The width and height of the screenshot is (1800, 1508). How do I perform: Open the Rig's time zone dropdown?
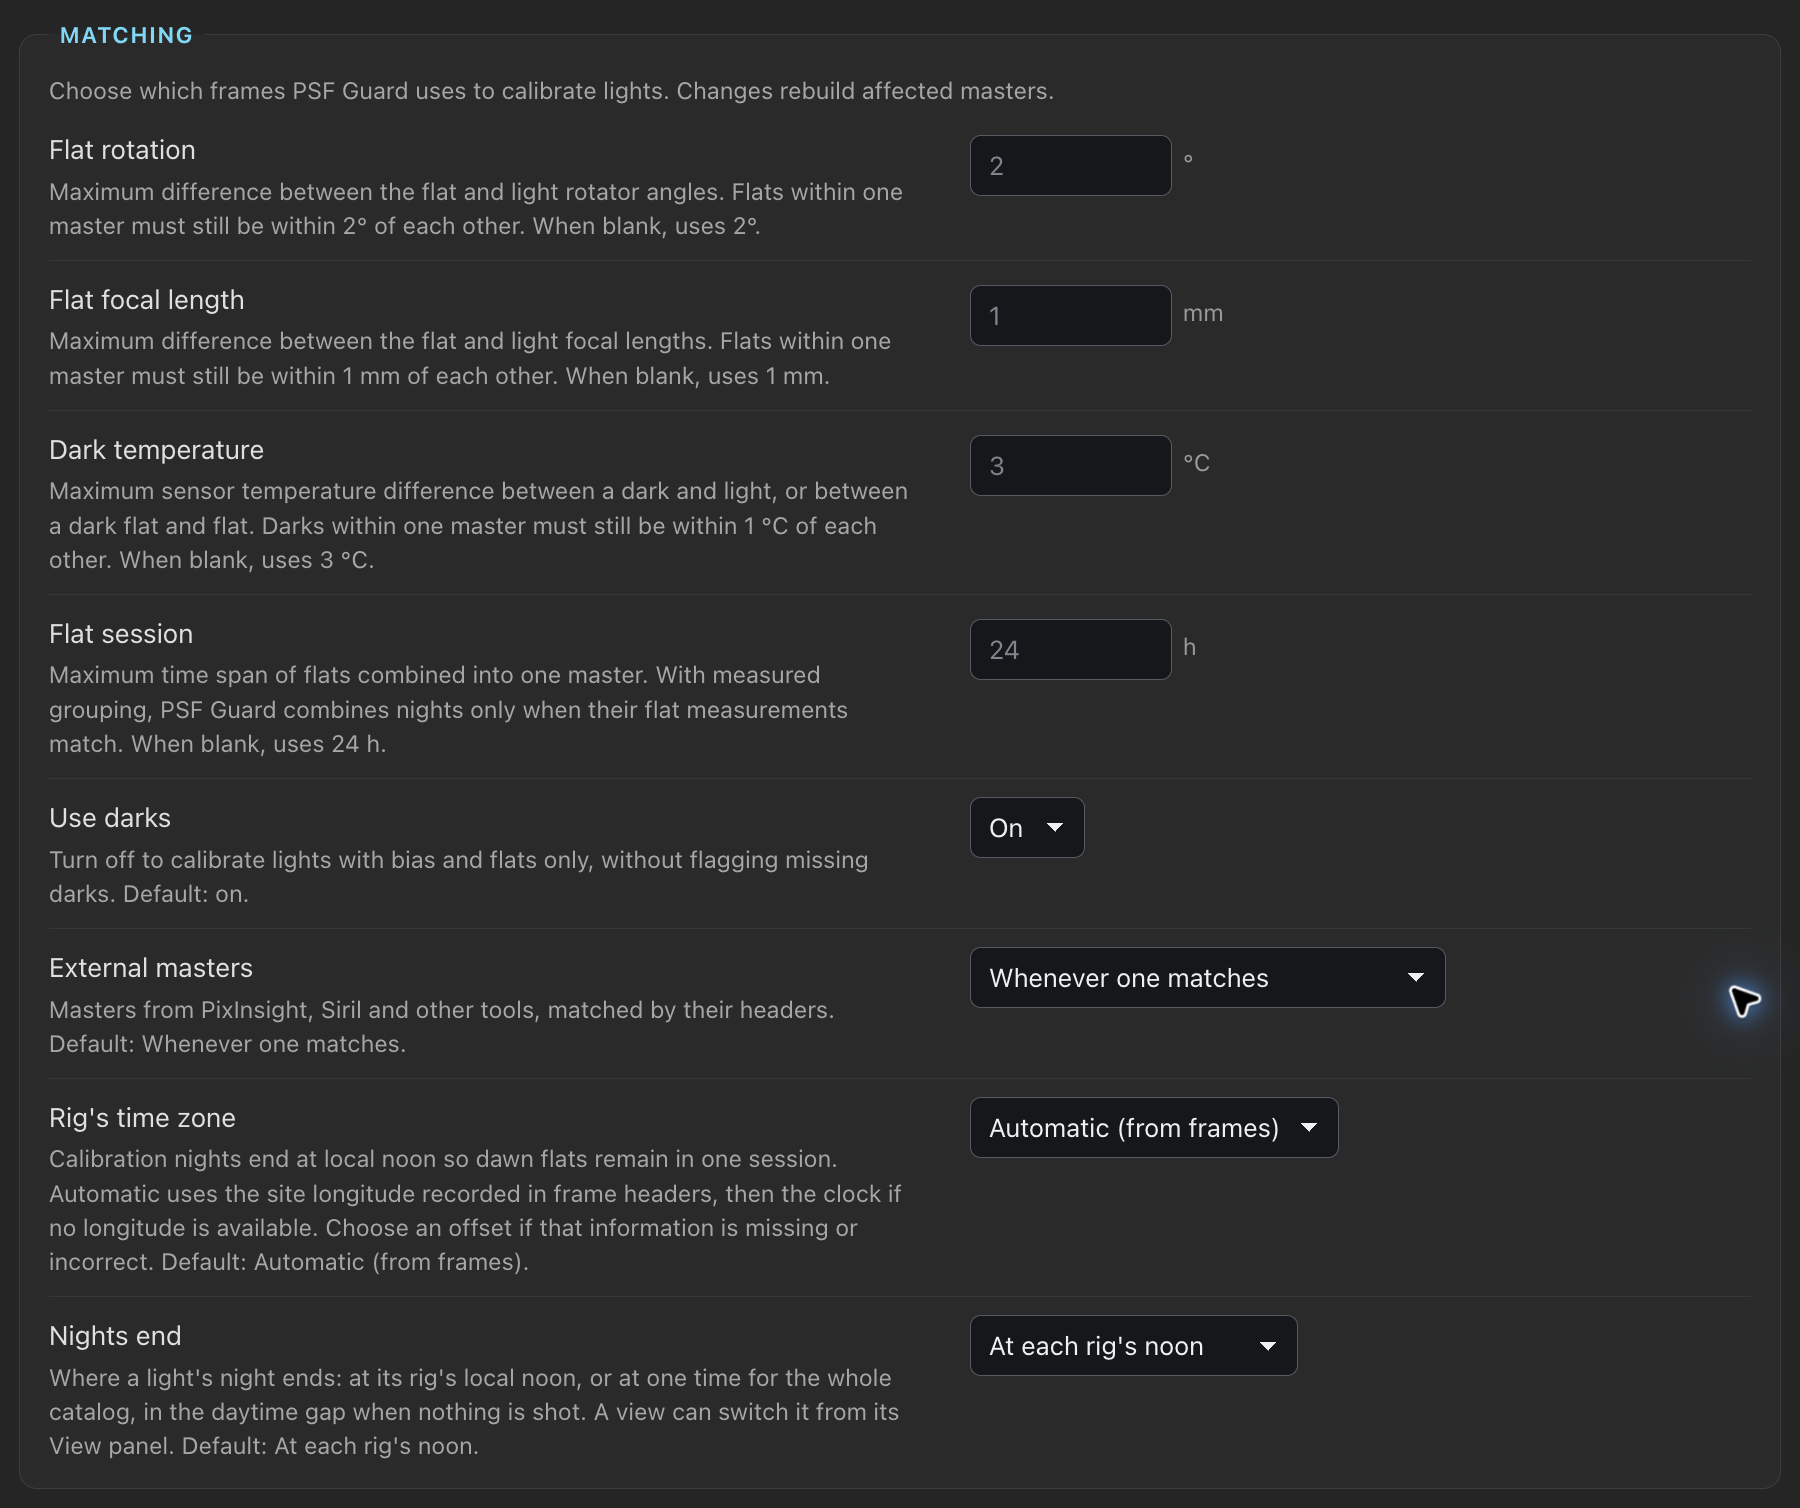click(x=1154, y=1128)
